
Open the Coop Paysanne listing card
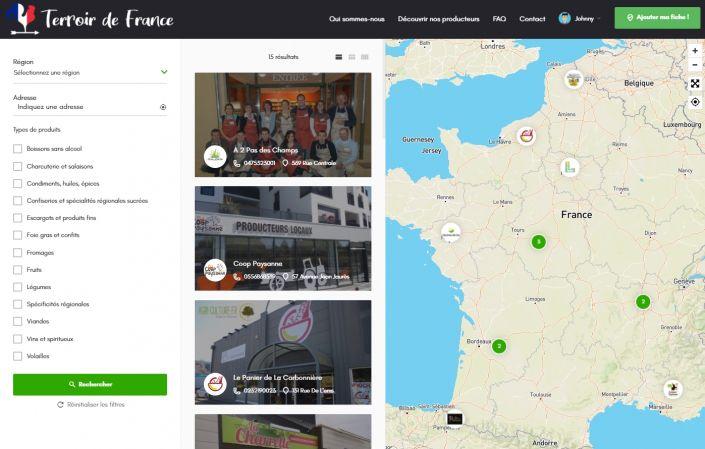[283, 238]
